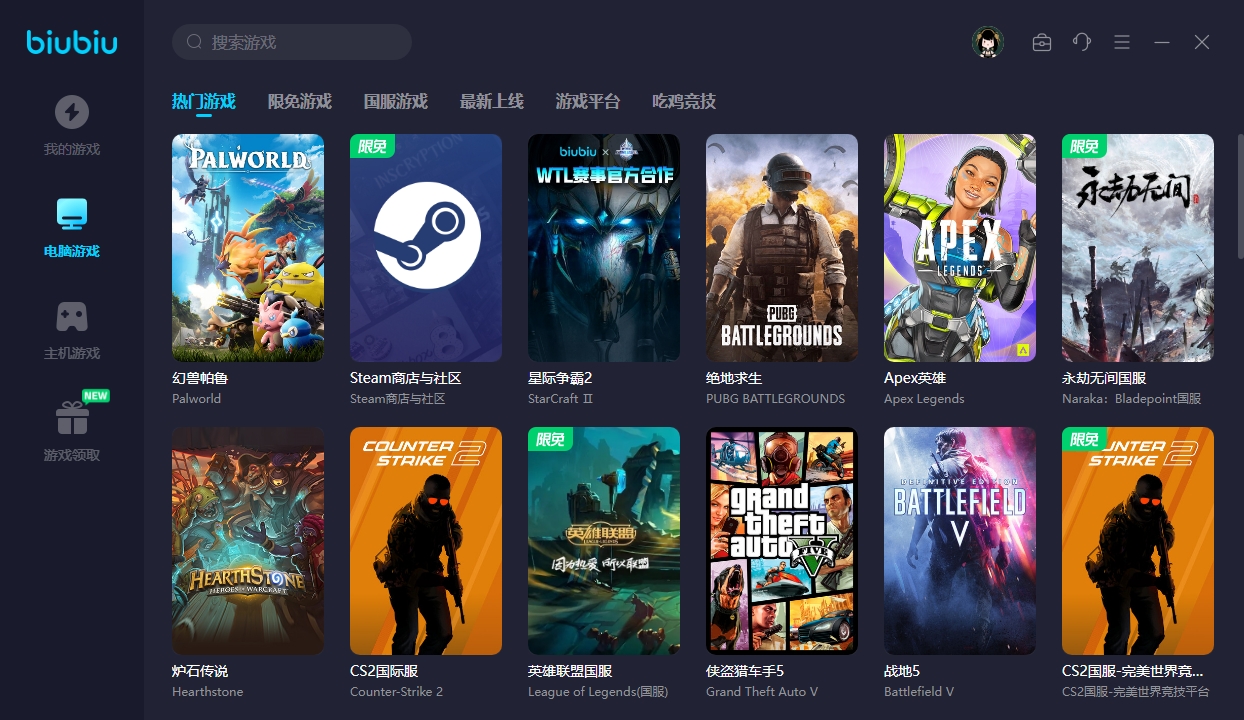
Task: Switch to the 国服游戏 tab
Action: click(x=395, y=101)
